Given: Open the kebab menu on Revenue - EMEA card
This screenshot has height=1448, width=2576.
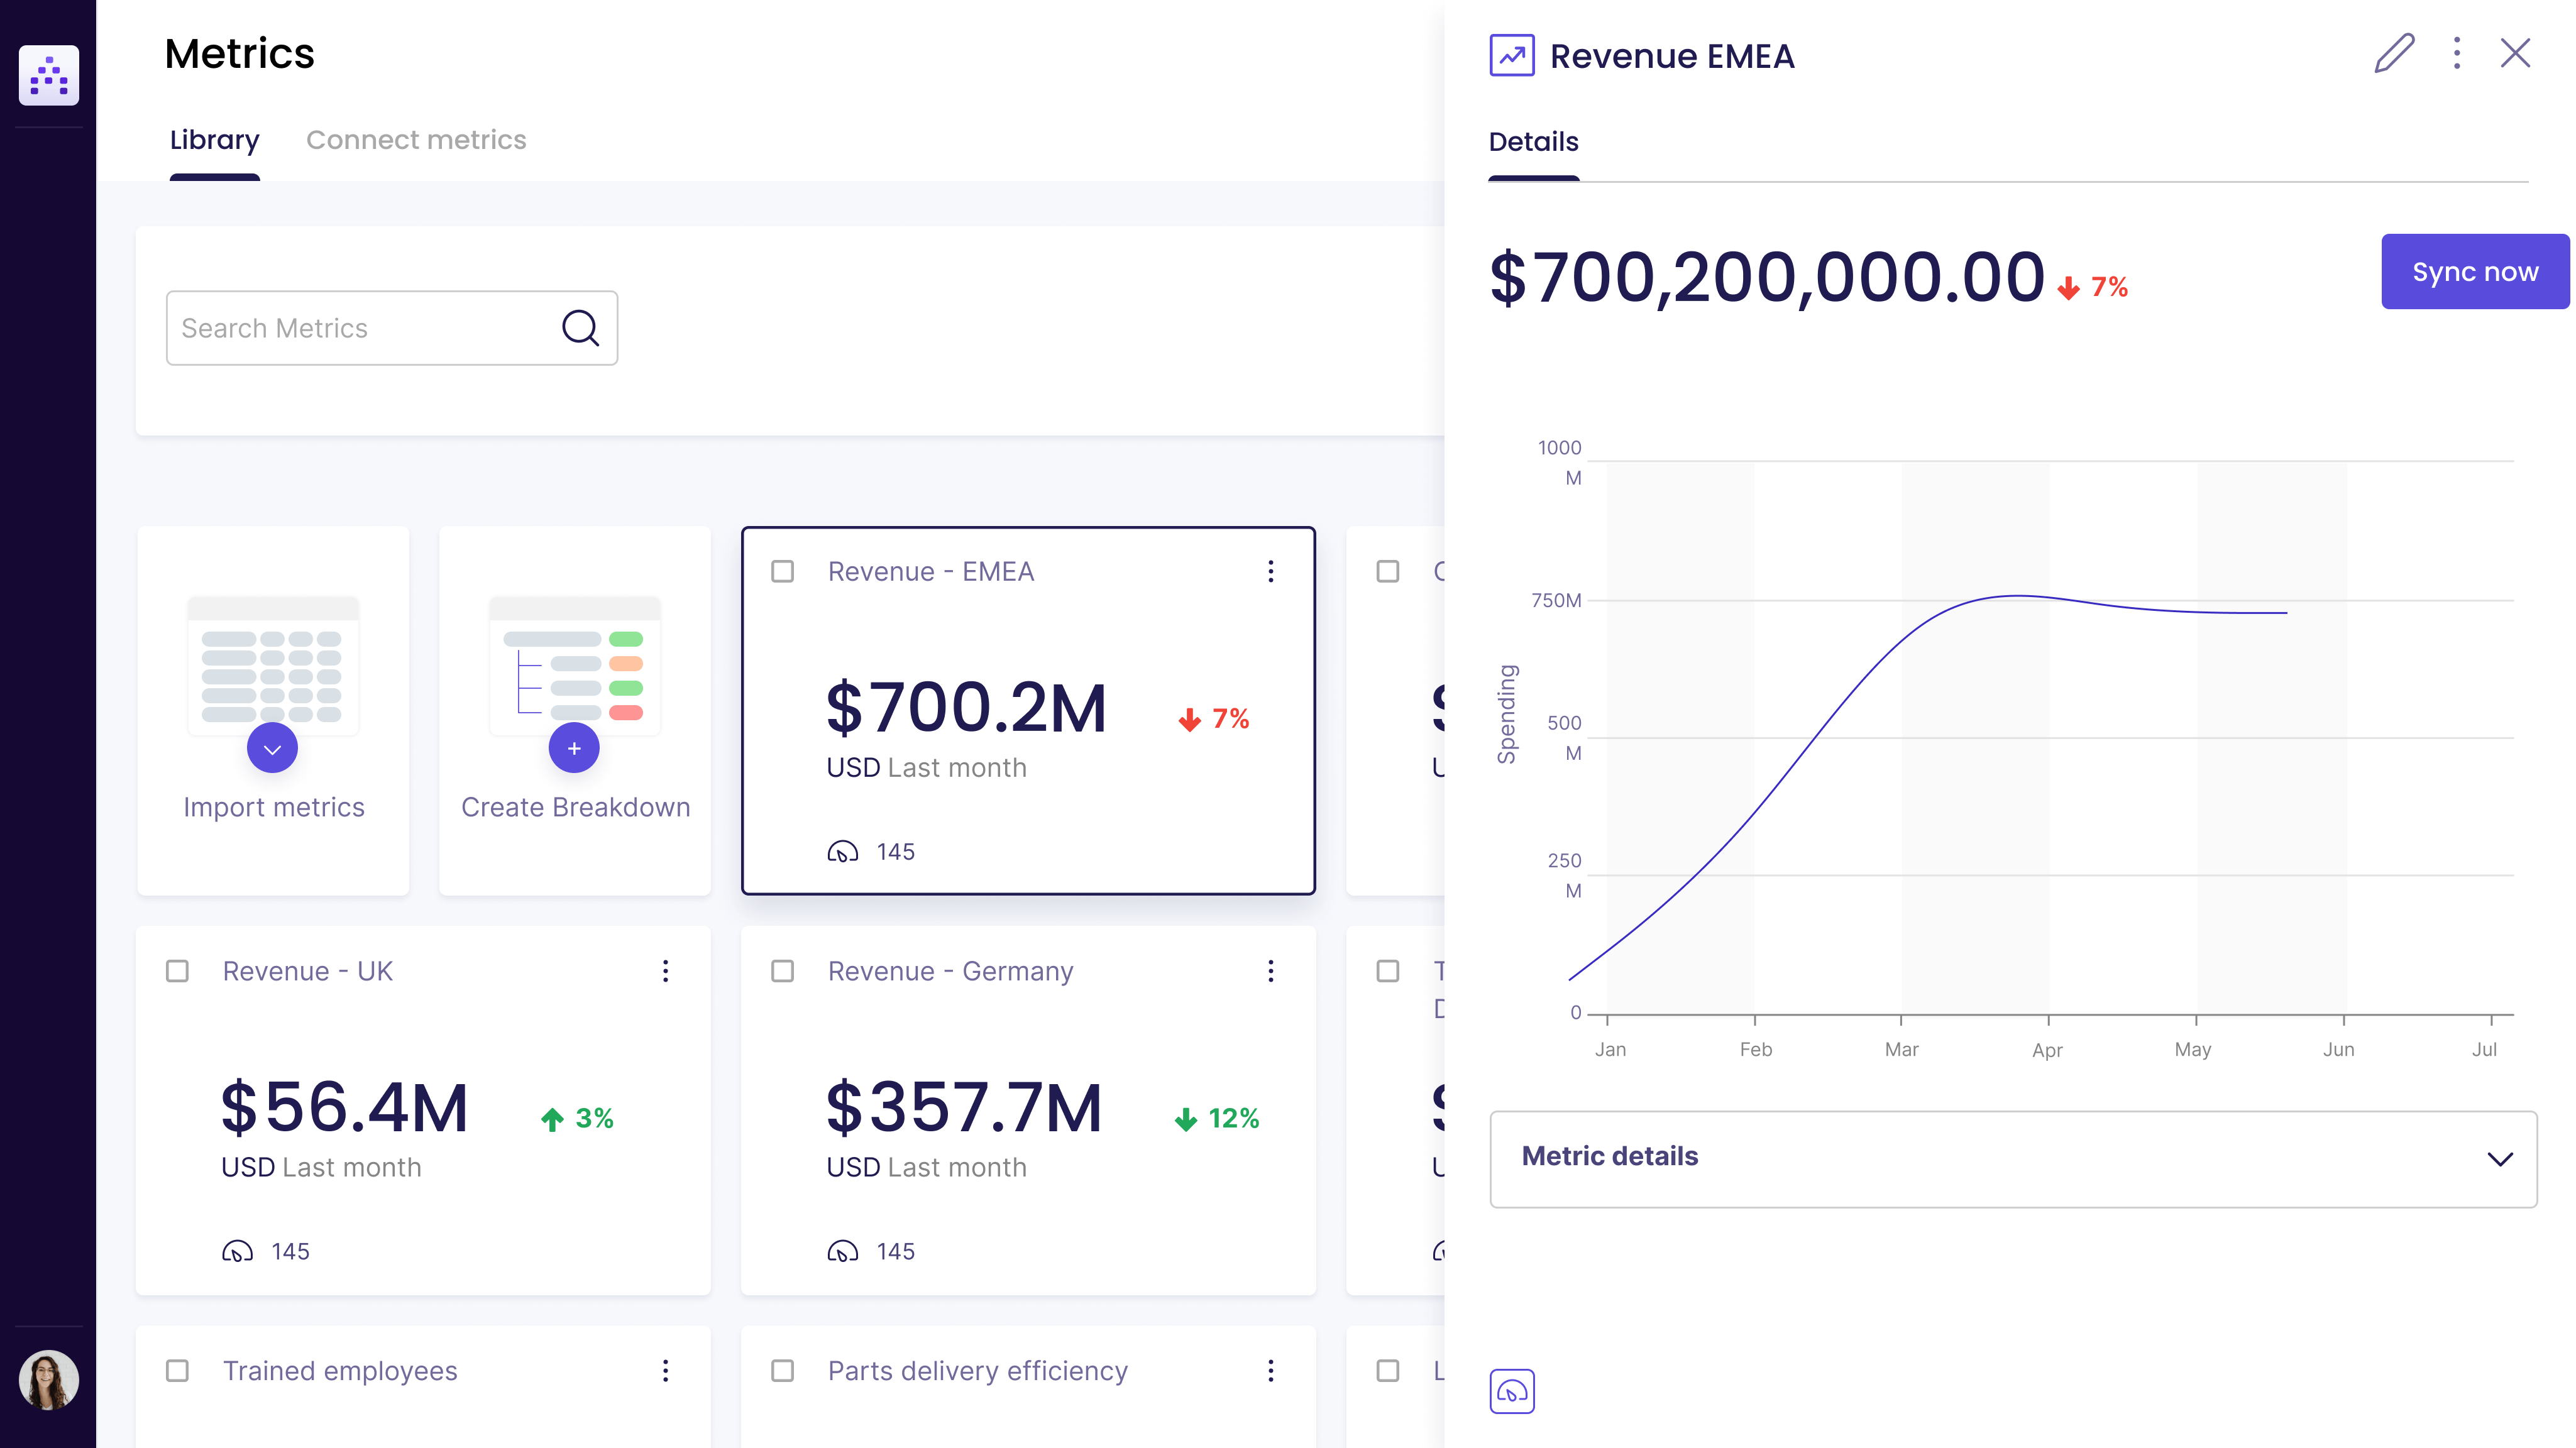Looking at the screenshot, I should point(1271,571).
